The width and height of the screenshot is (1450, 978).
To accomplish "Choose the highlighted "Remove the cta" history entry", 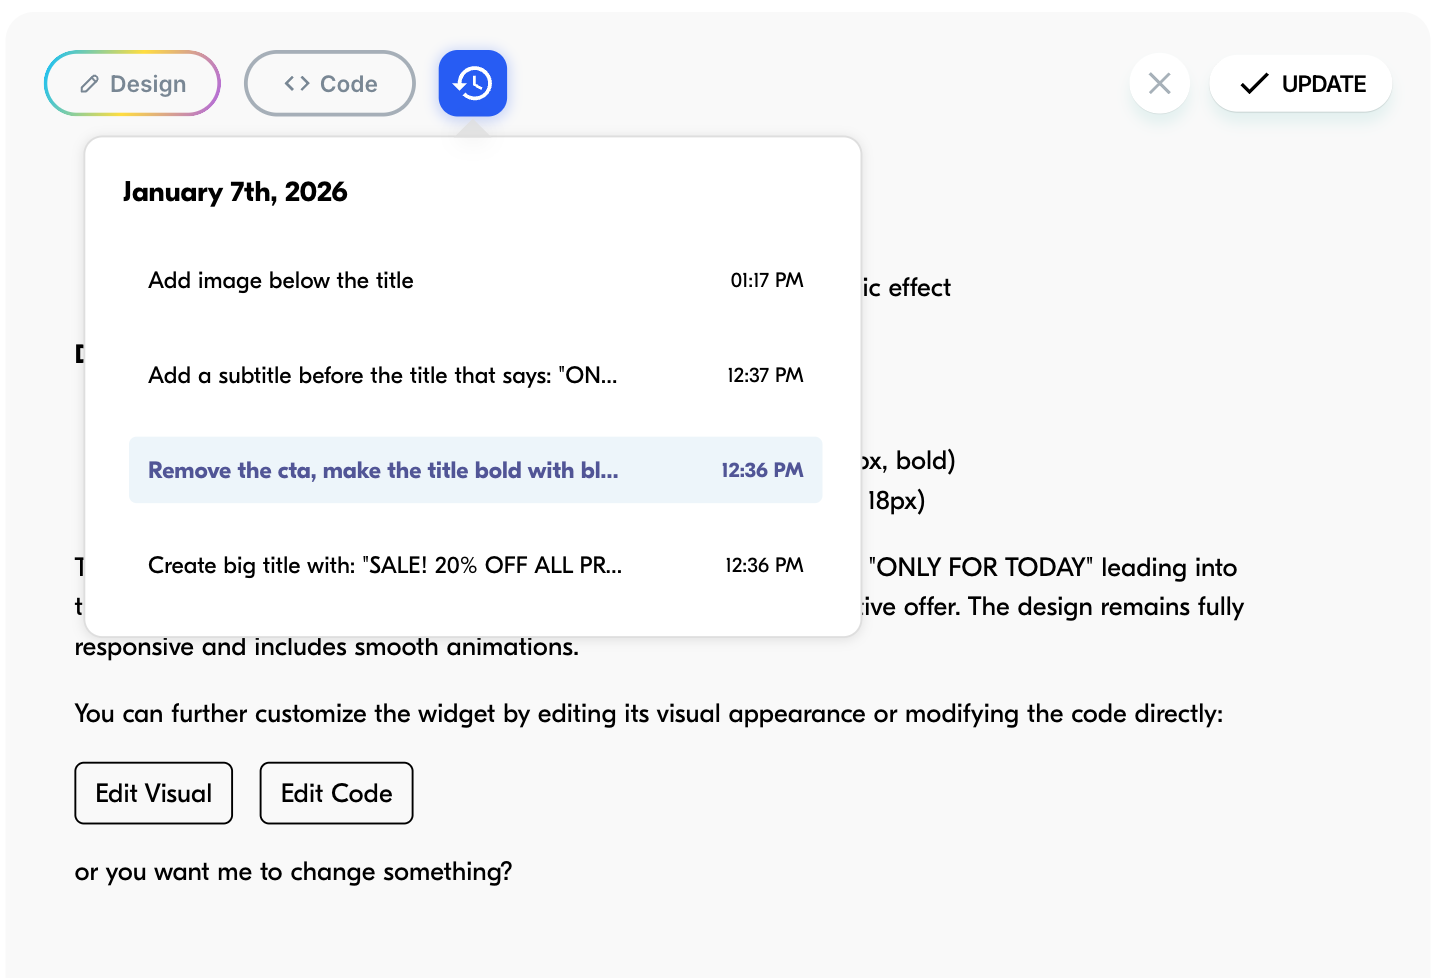I will point(383,471).
